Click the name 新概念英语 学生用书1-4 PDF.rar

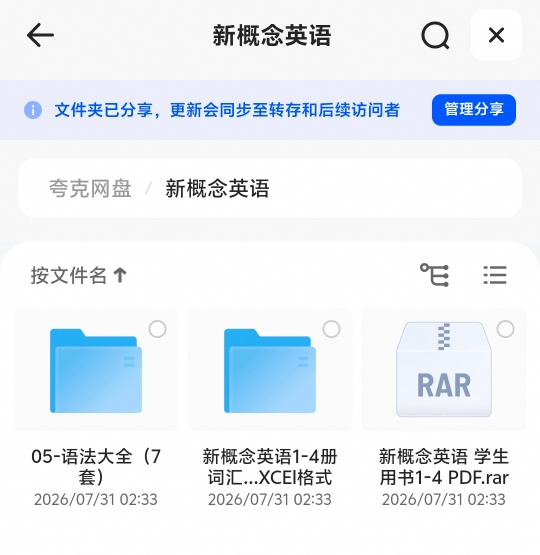tap(444, 467)
